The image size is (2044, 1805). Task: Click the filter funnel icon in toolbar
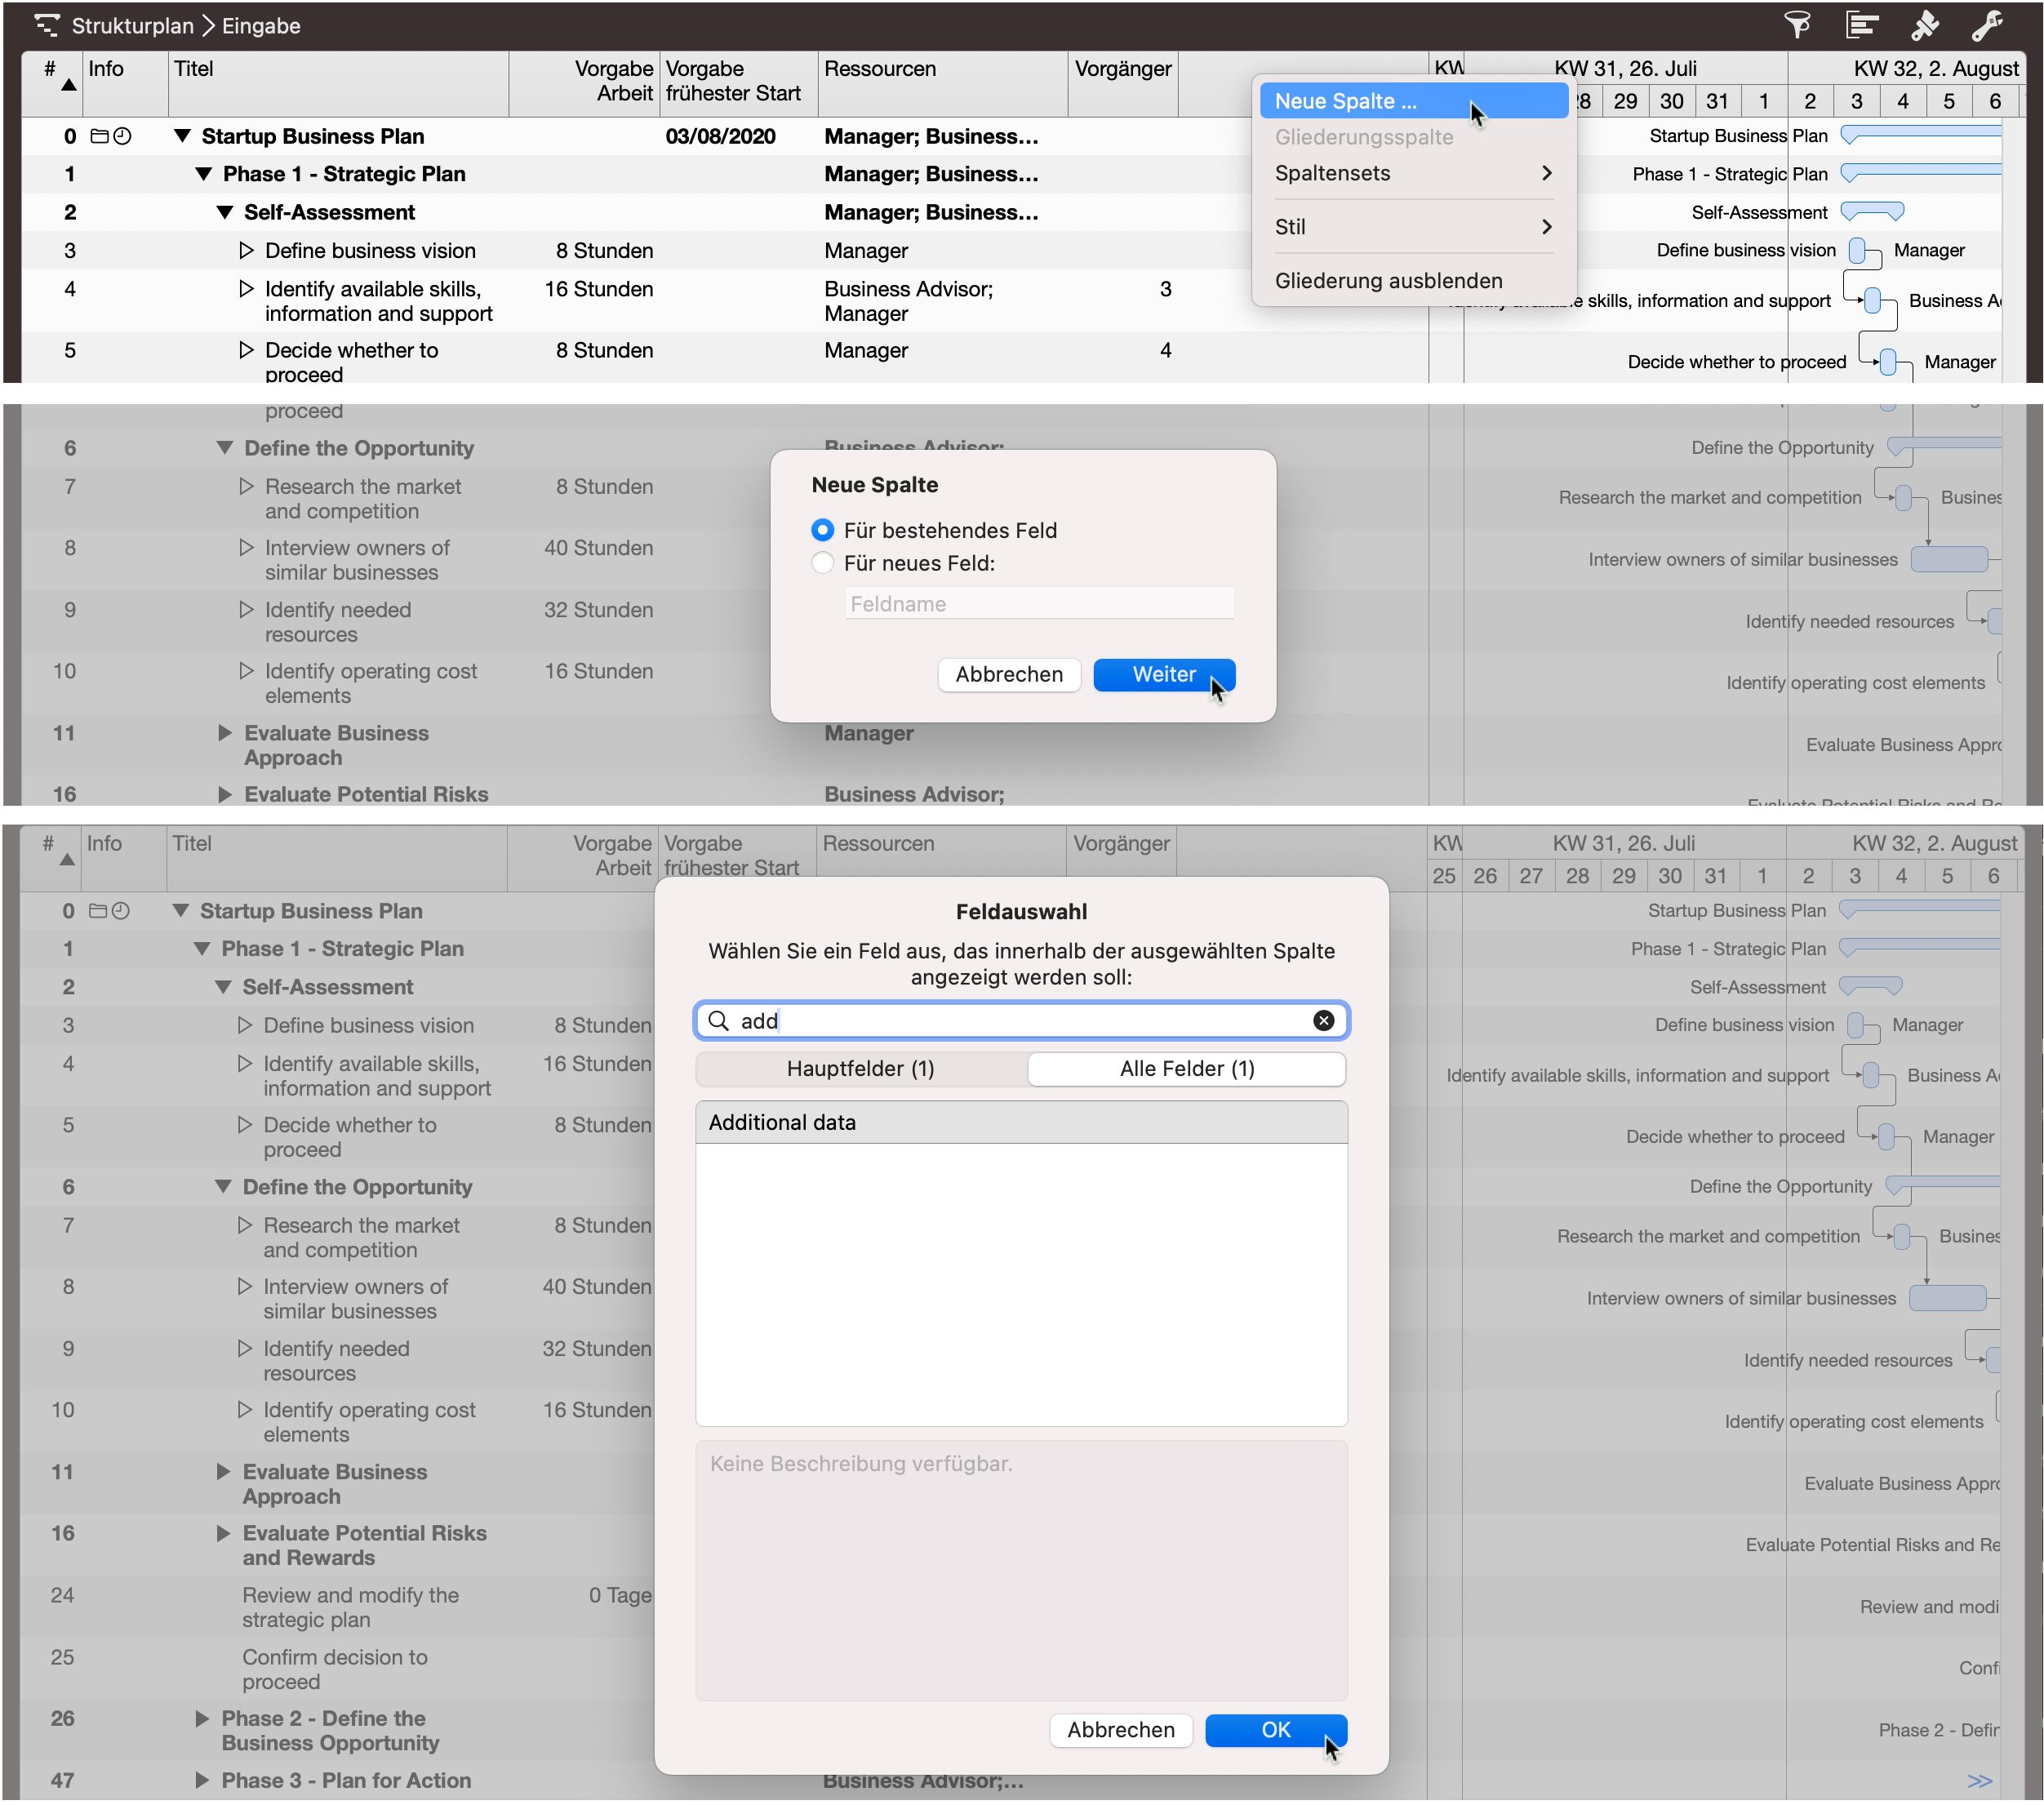(x=1797, y=25)
